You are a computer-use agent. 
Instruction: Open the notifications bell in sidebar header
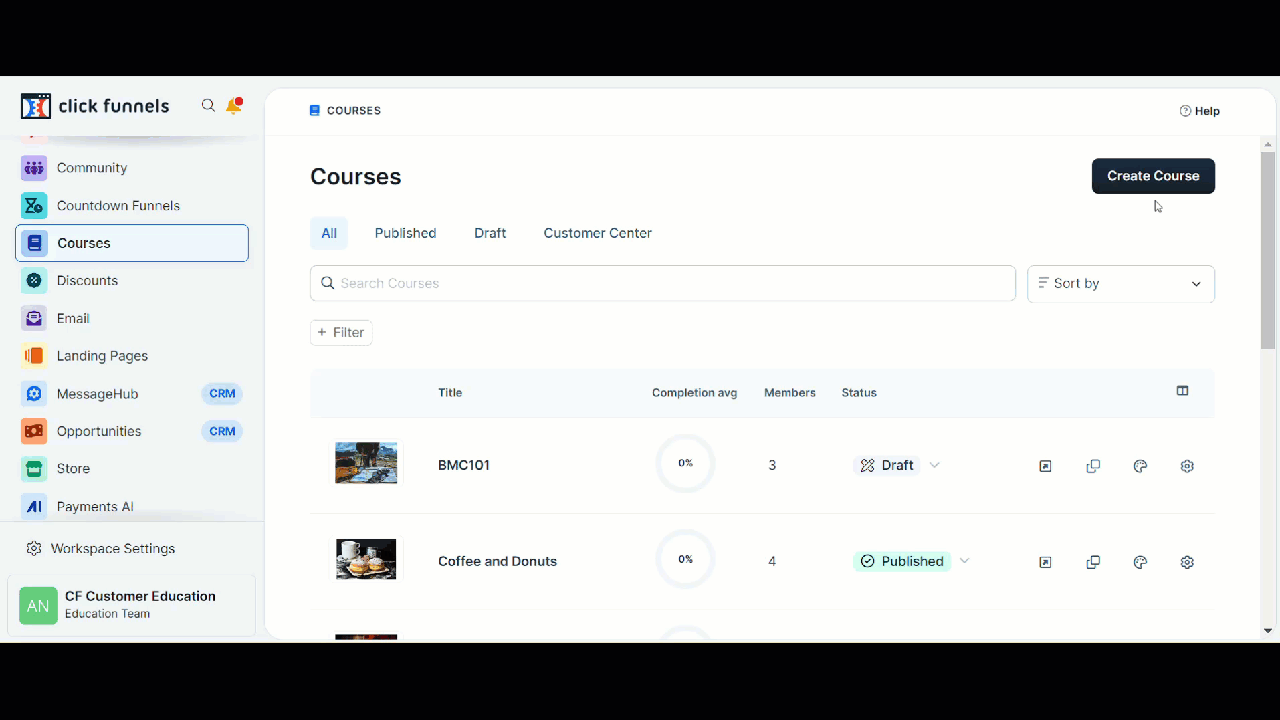(x=234, y=106)
